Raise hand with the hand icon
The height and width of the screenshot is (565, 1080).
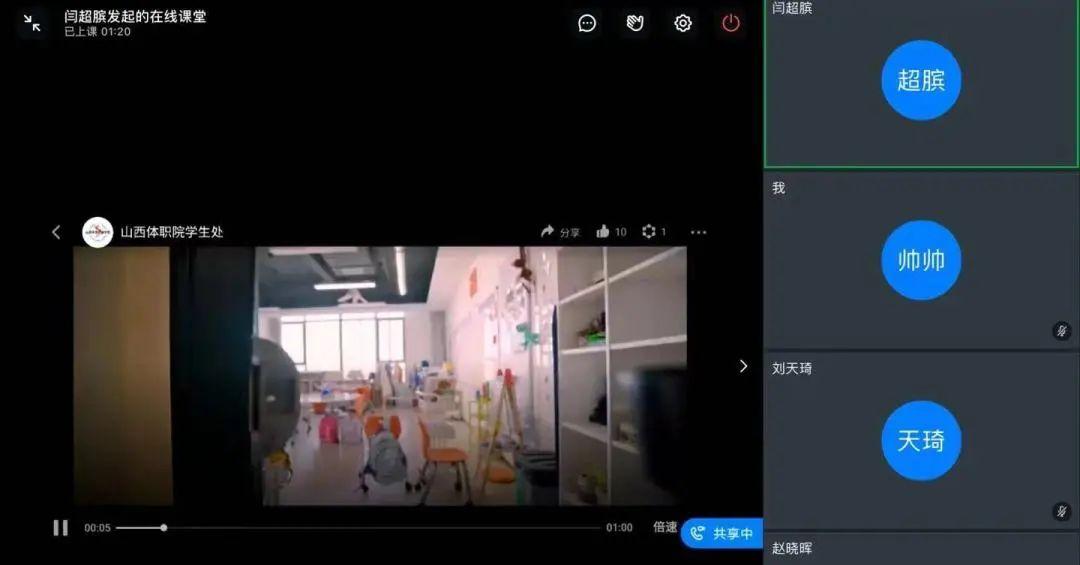(635, 23)
